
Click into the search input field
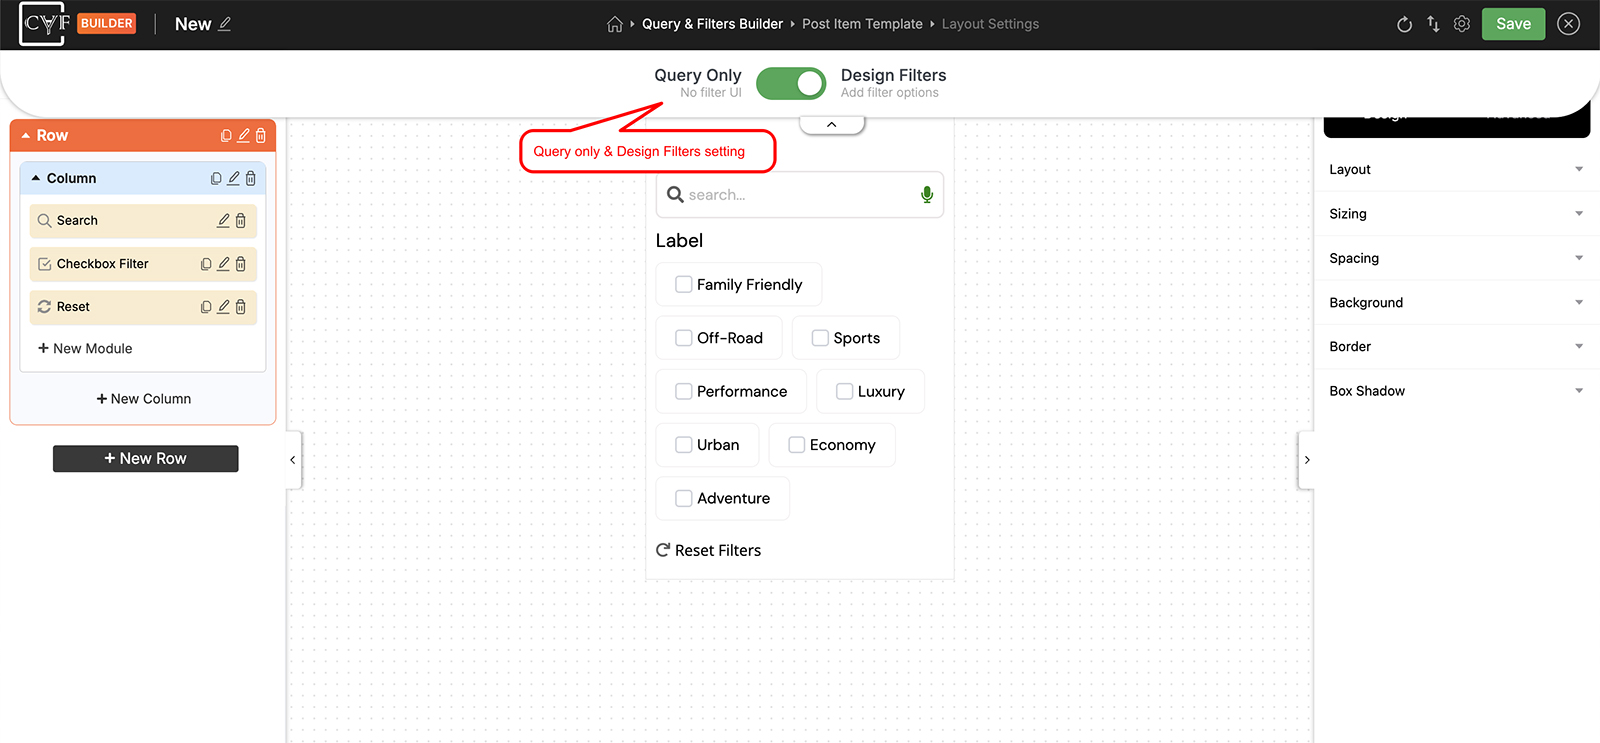(800, 195)
